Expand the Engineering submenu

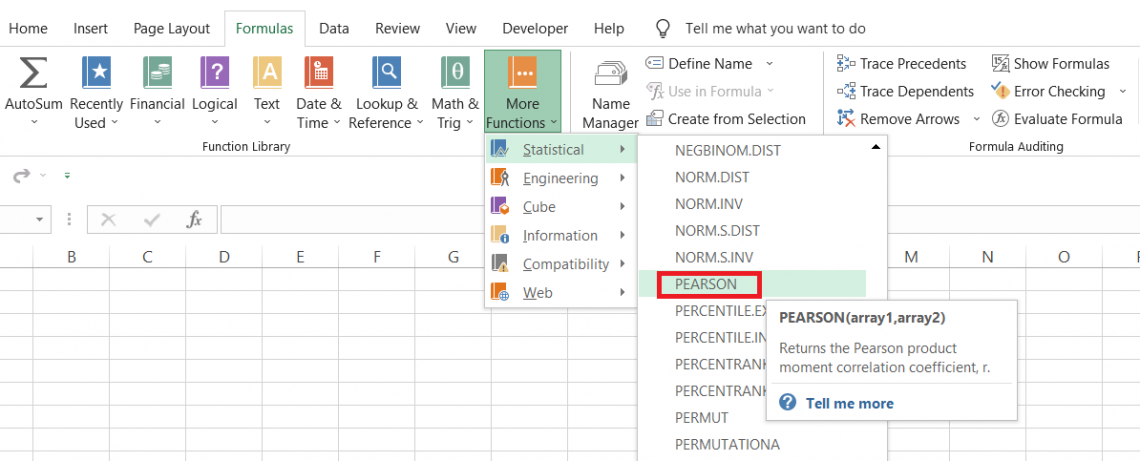click(560, 178)
